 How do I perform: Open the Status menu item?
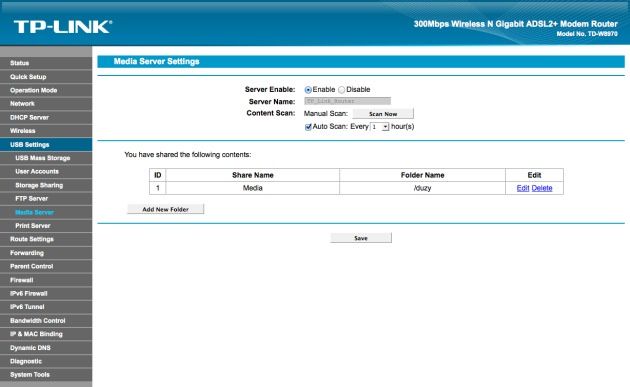tap(46, 63)
